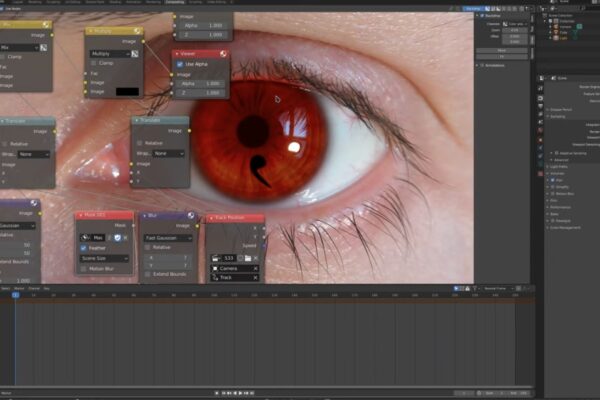600x400 pixels.
Task: Click the sphere icon on Viewer node header
Action: coord(223,54)
